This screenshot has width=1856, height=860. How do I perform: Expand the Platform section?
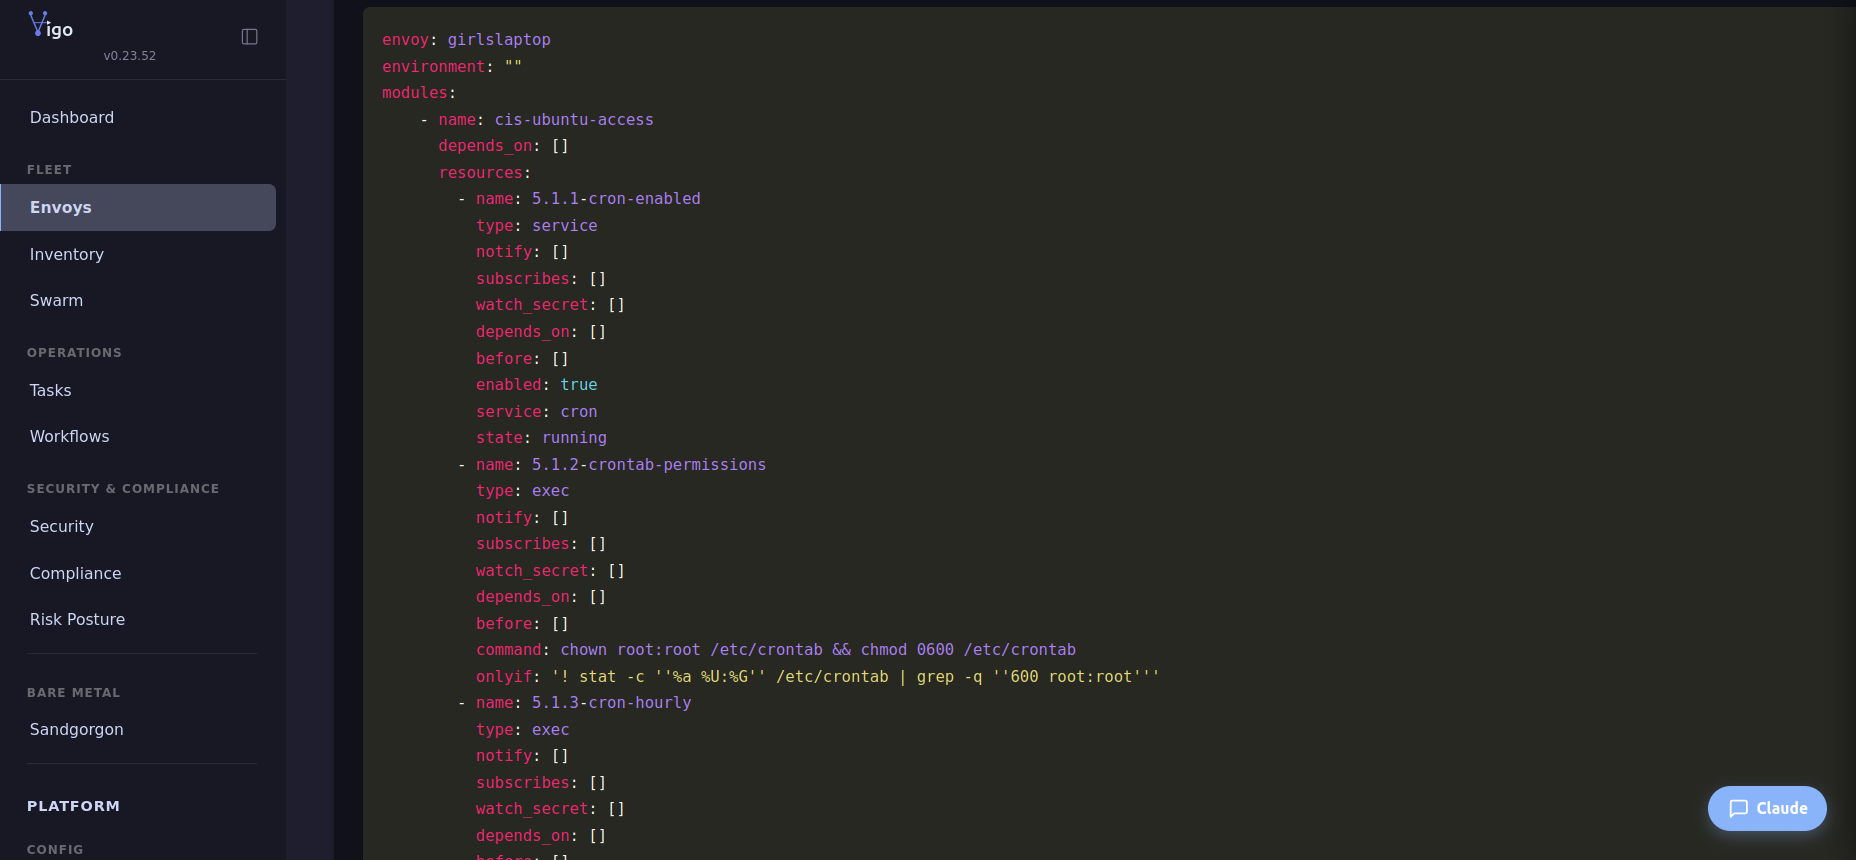74,806
